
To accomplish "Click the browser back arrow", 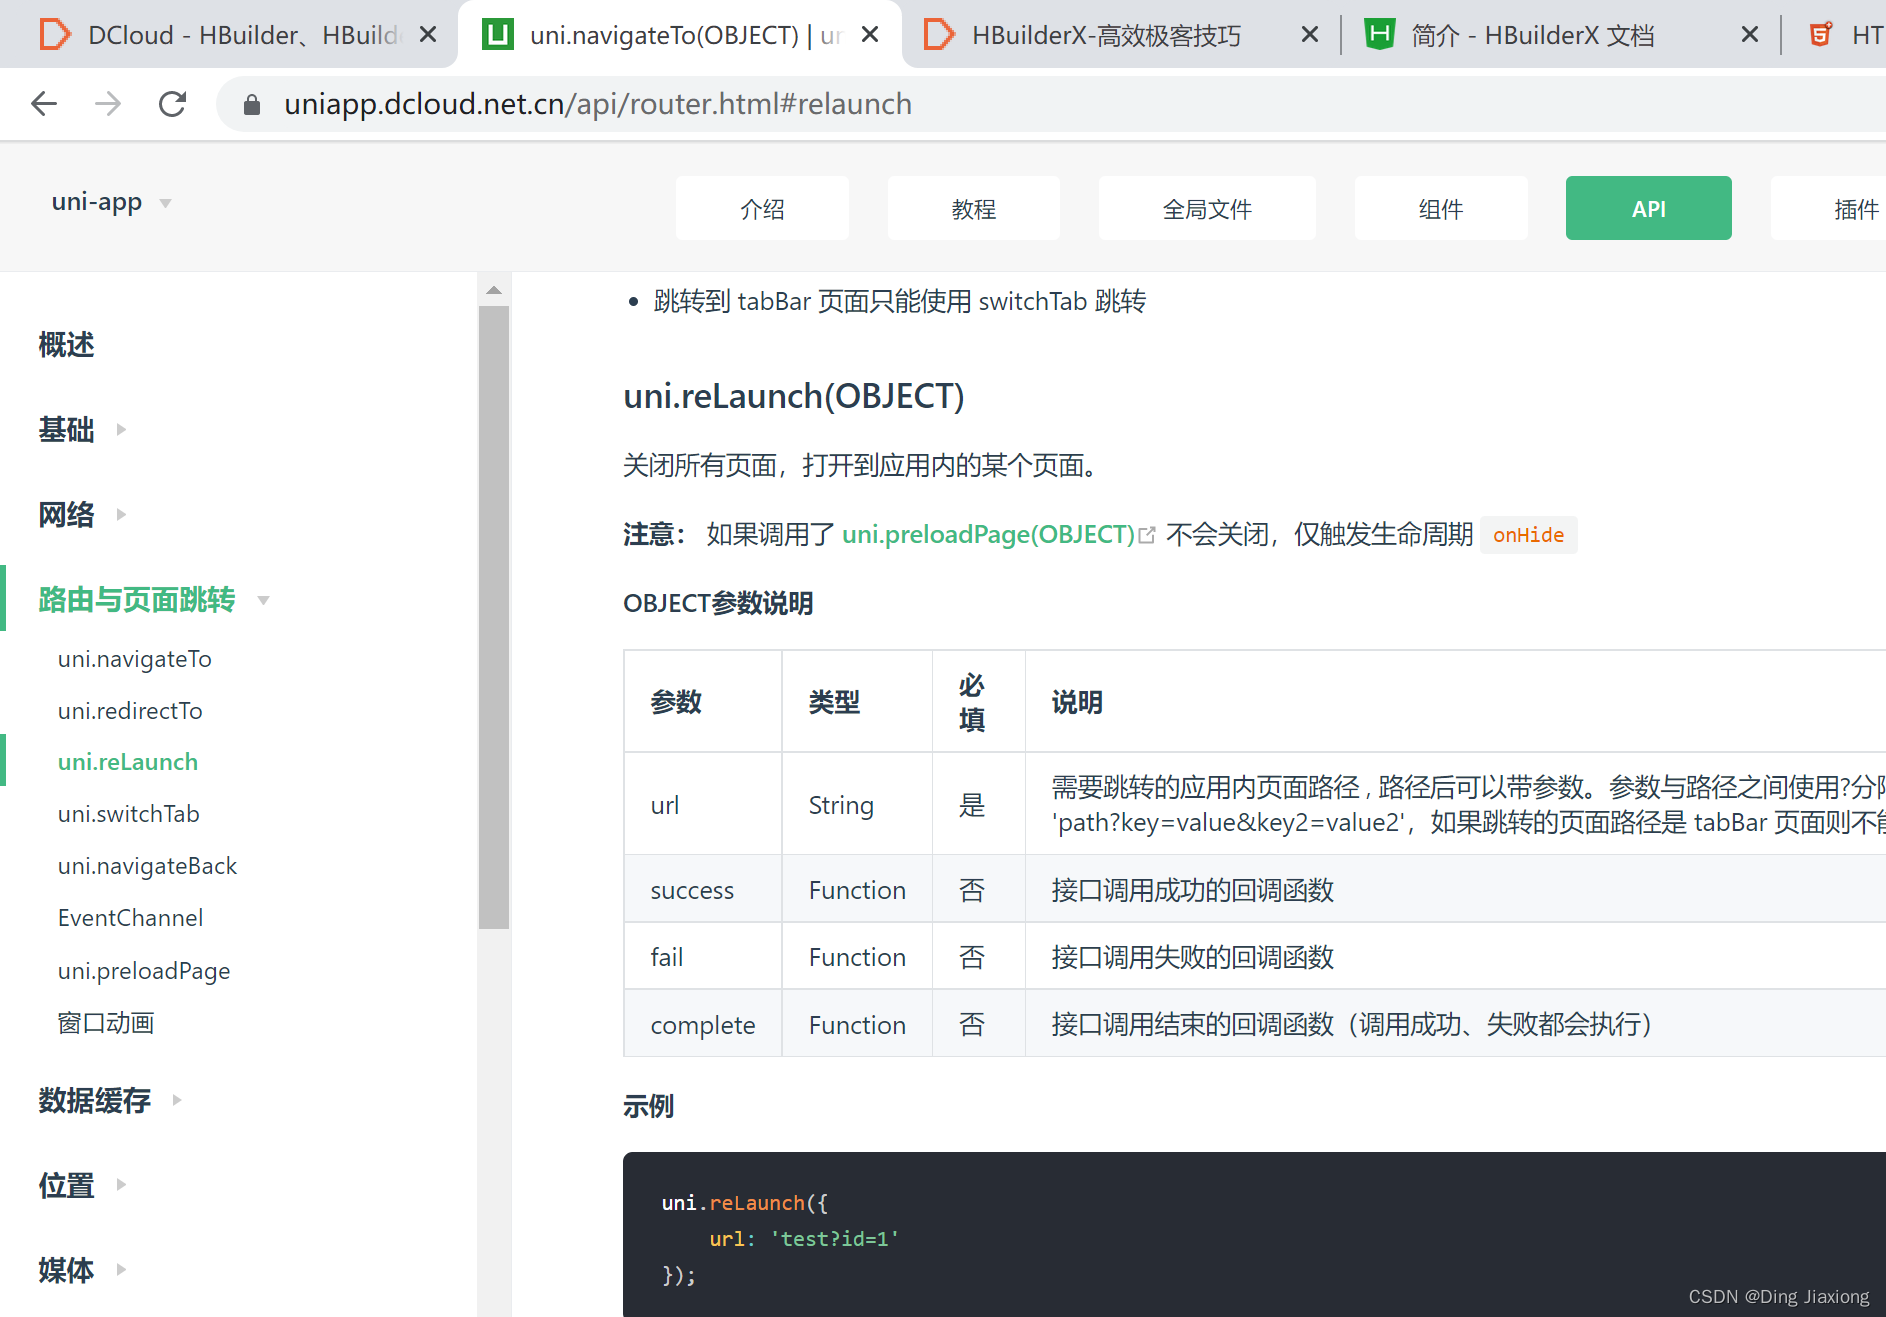I will click(44, 103).
